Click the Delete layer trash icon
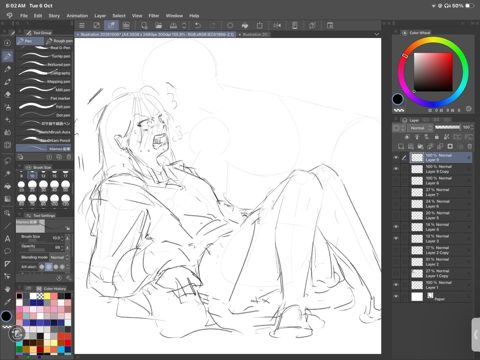 [469, 146]
